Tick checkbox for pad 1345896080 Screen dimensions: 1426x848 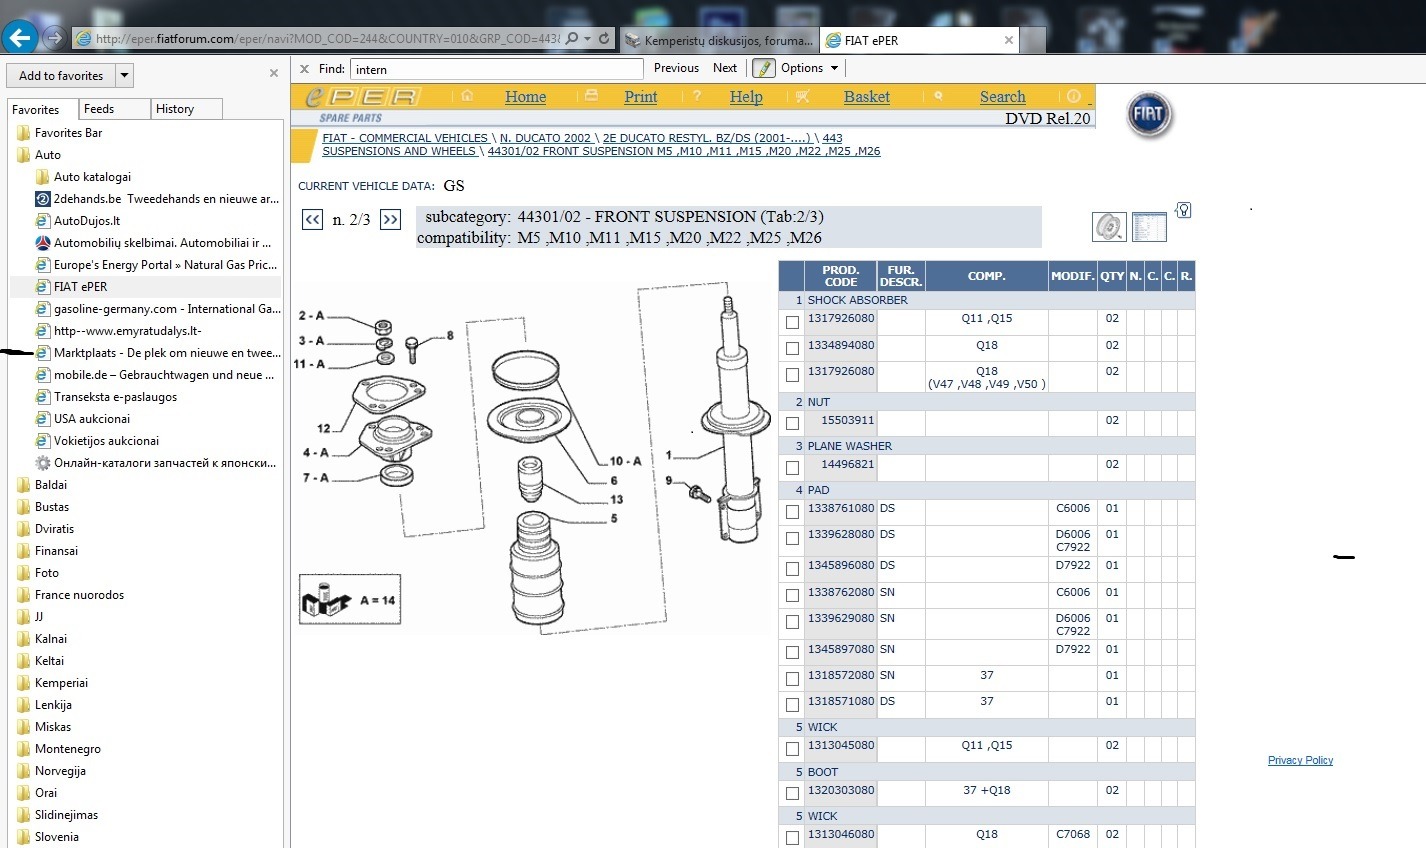793,568
